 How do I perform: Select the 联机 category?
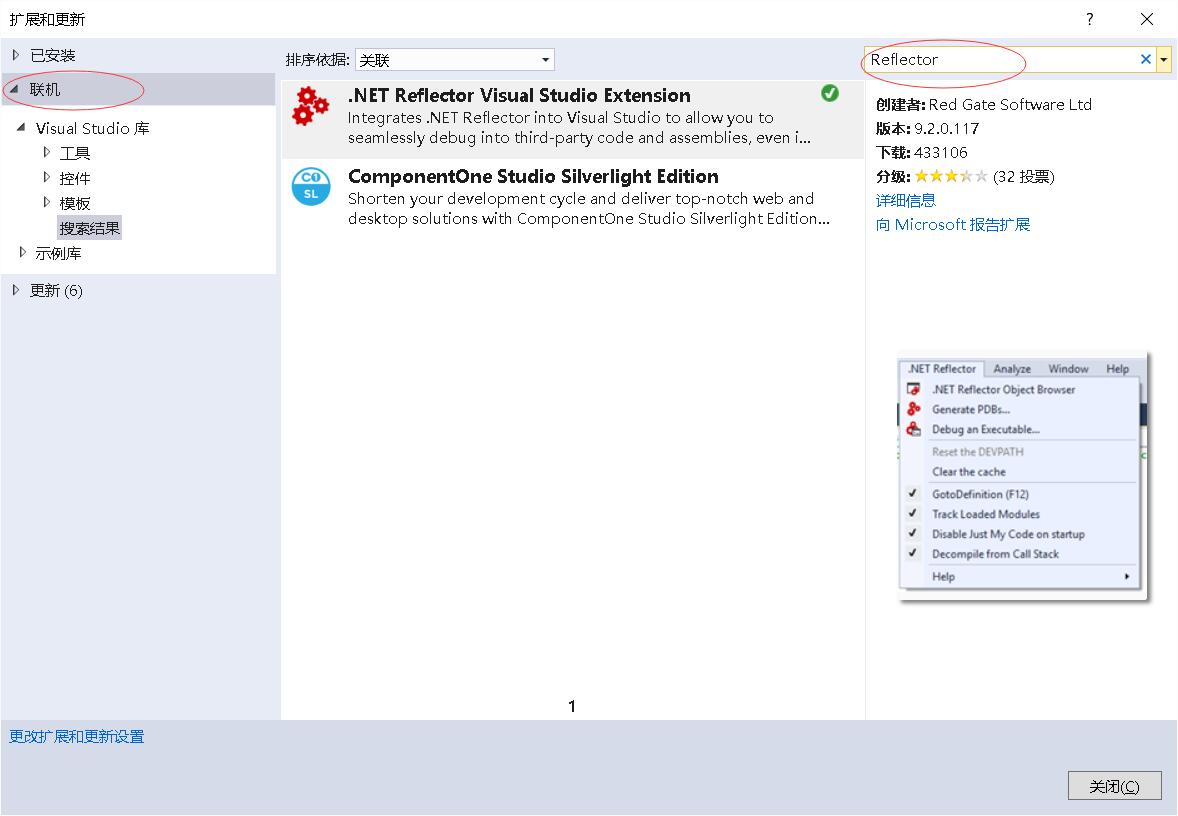(44, 89)
